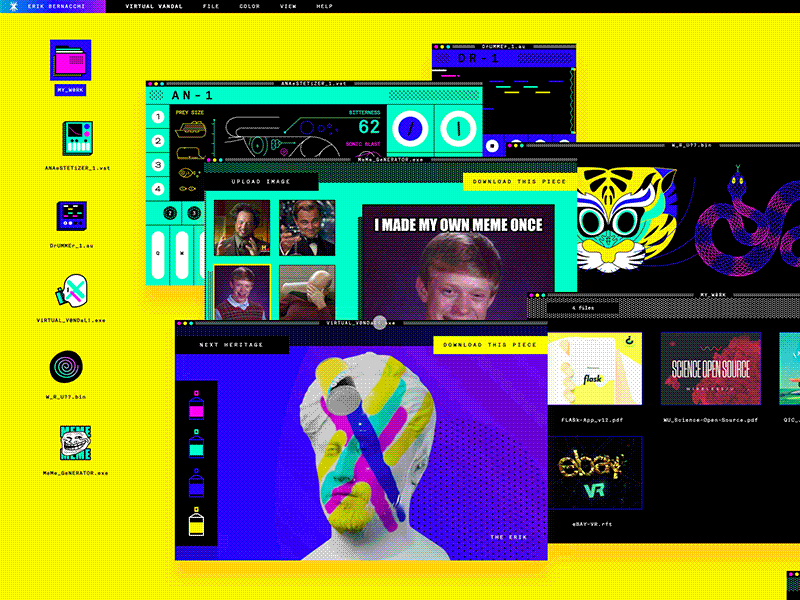Open the eBAY-VR thumbnail
Image resolution: width=800 pixels, height=600 pixels.
click(595, 472)
